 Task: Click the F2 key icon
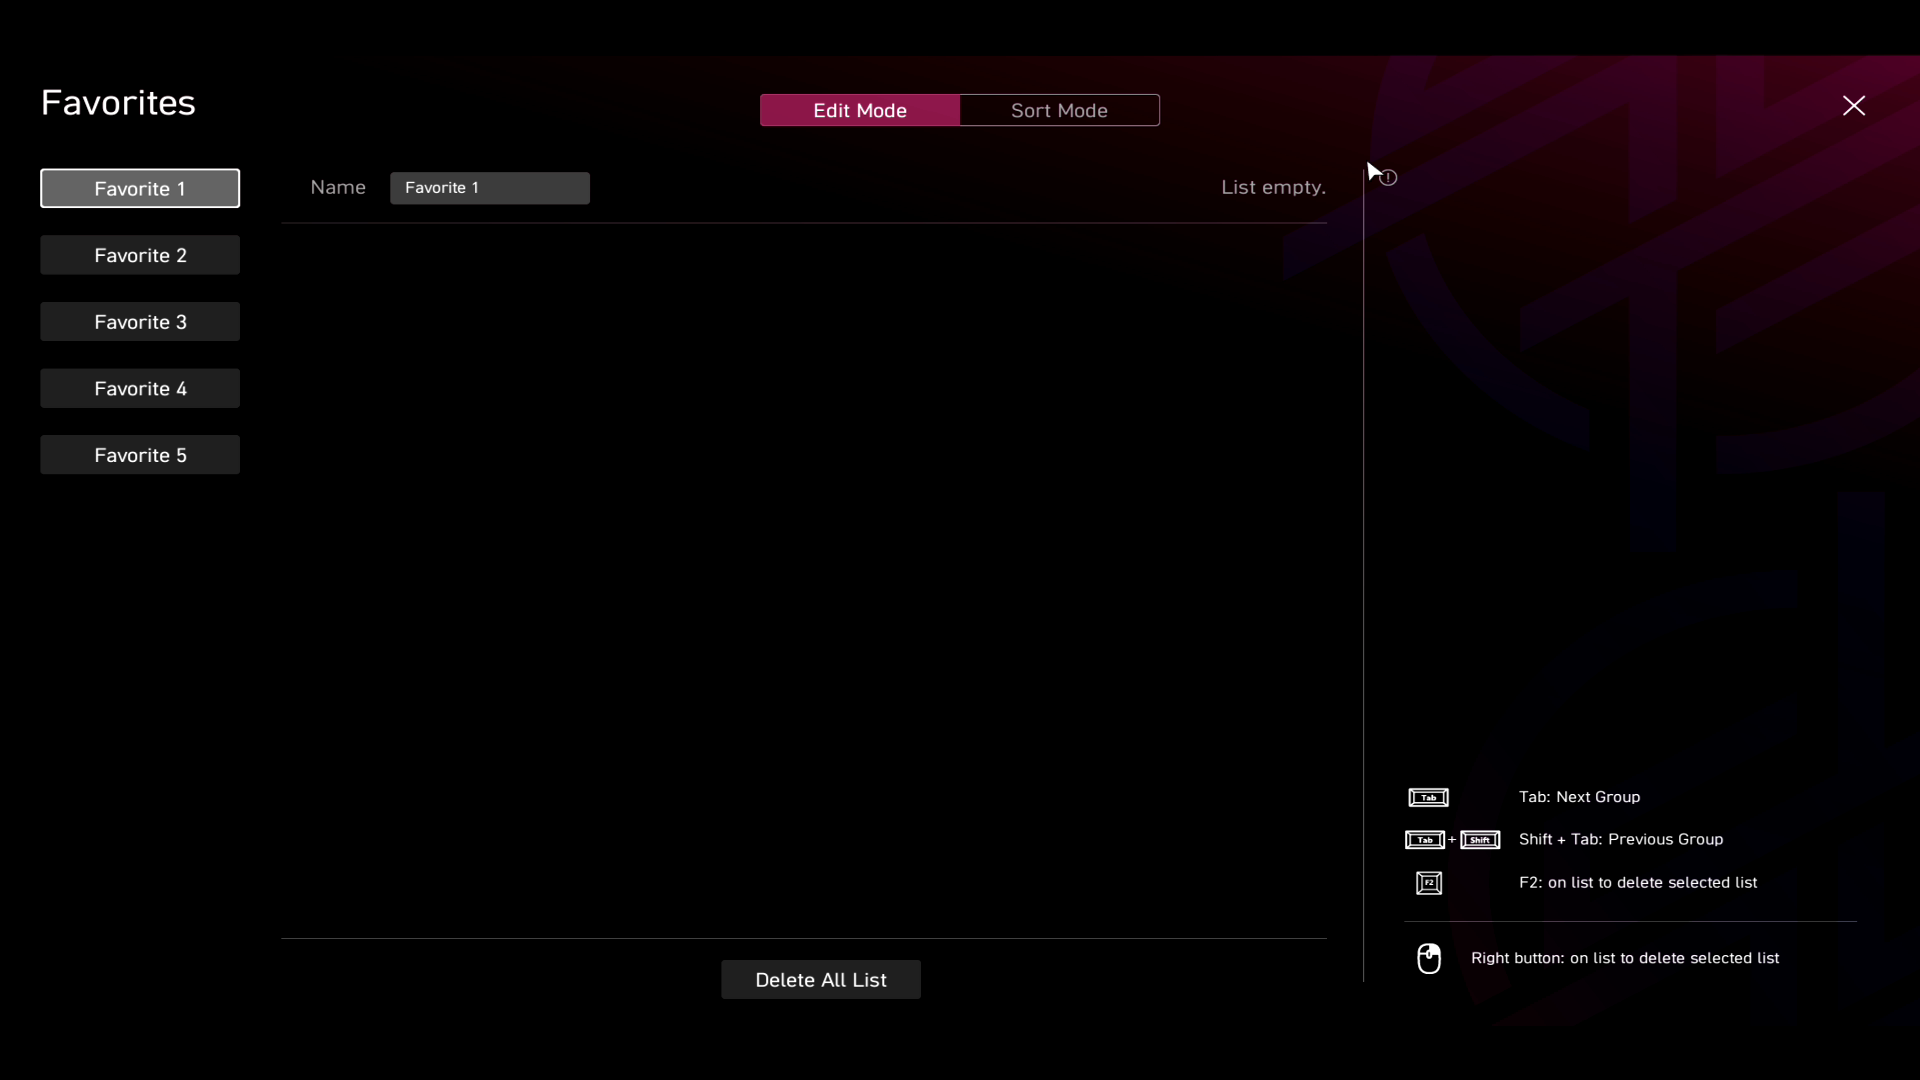1429,883
